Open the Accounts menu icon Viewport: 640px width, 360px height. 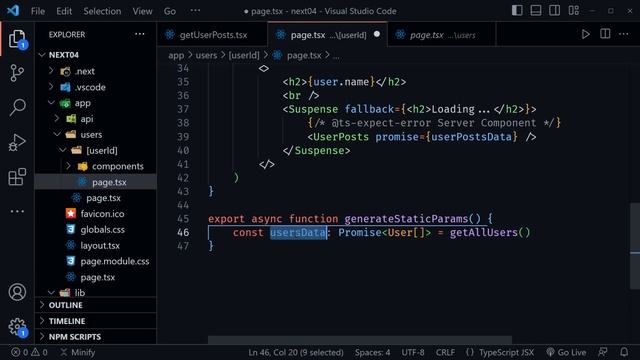point(17,292)
